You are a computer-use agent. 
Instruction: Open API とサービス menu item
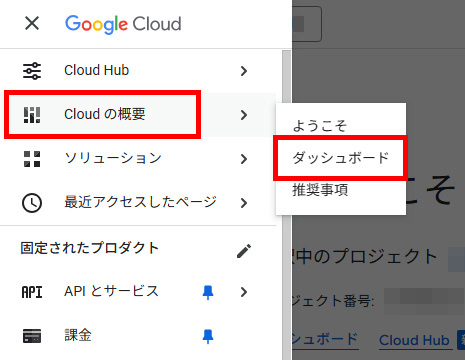(138, 292)
